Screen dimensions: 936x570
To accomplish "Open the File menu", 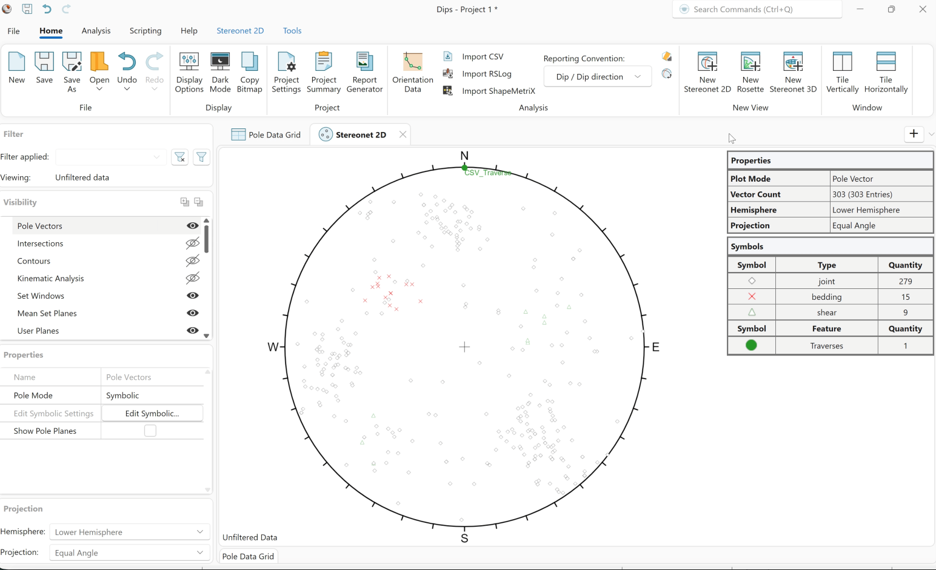I will (13, 31).
